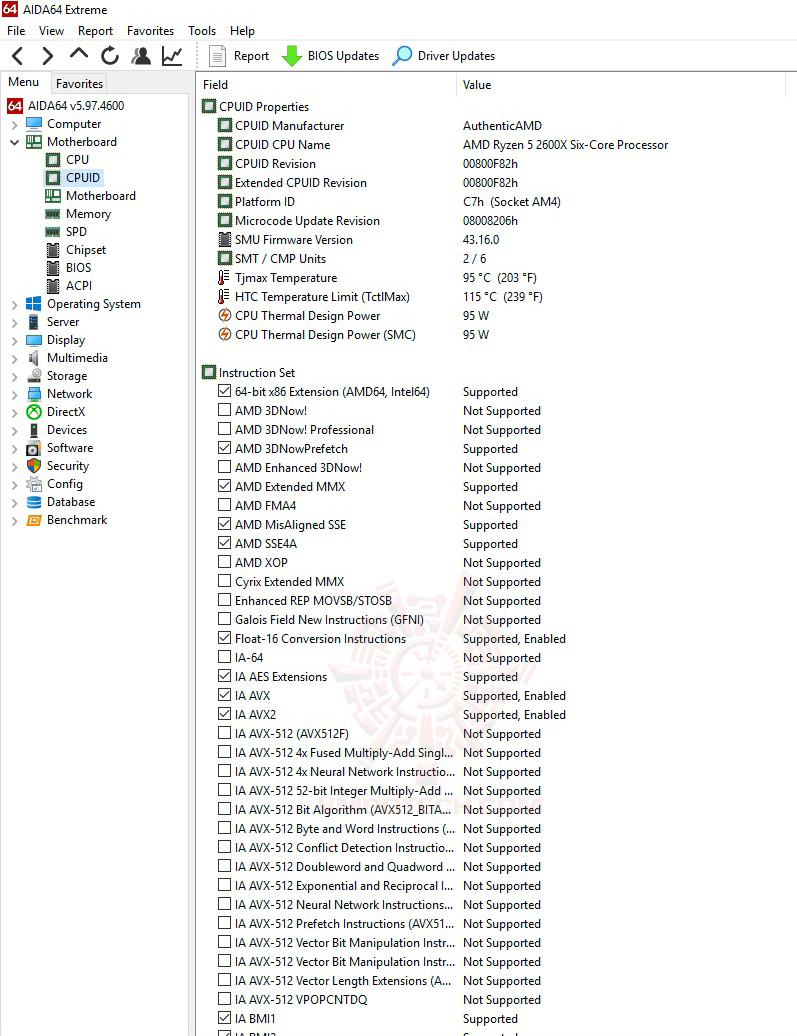Open the user profile toolbar icon

140,56
